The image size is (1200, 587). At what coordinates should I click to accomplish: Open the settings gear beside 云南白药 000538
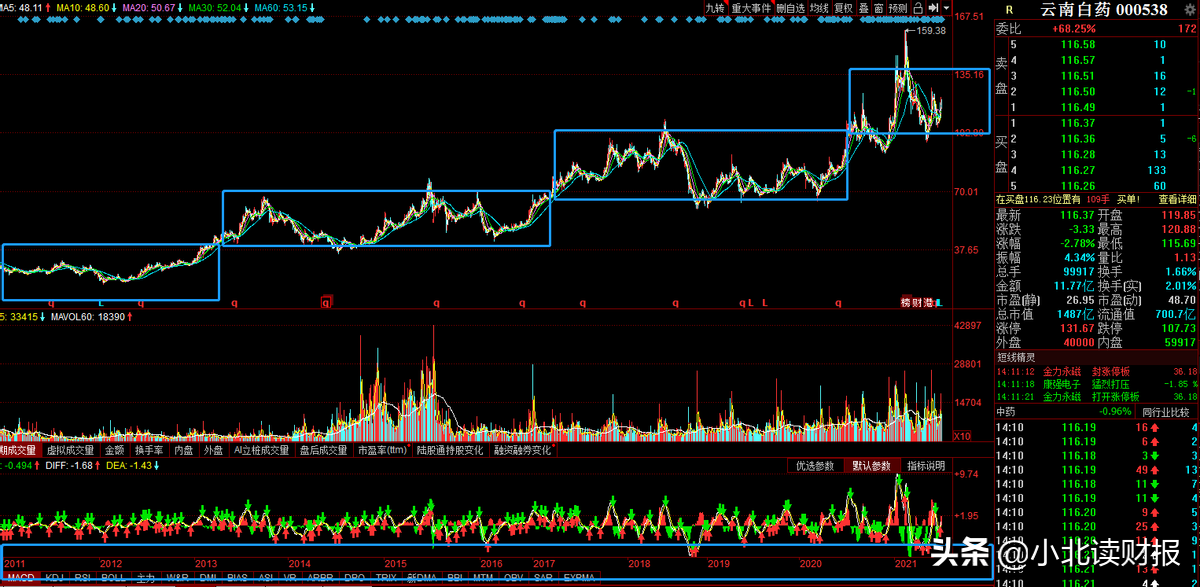pyautogui.click(x=1189, y=9)
